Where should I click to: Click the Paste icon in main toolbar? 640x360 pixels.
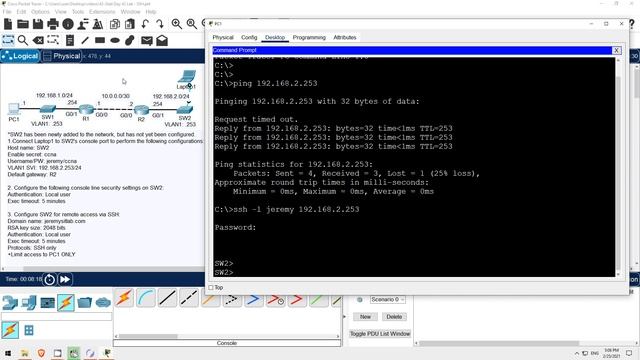click(x=130, y=24)
